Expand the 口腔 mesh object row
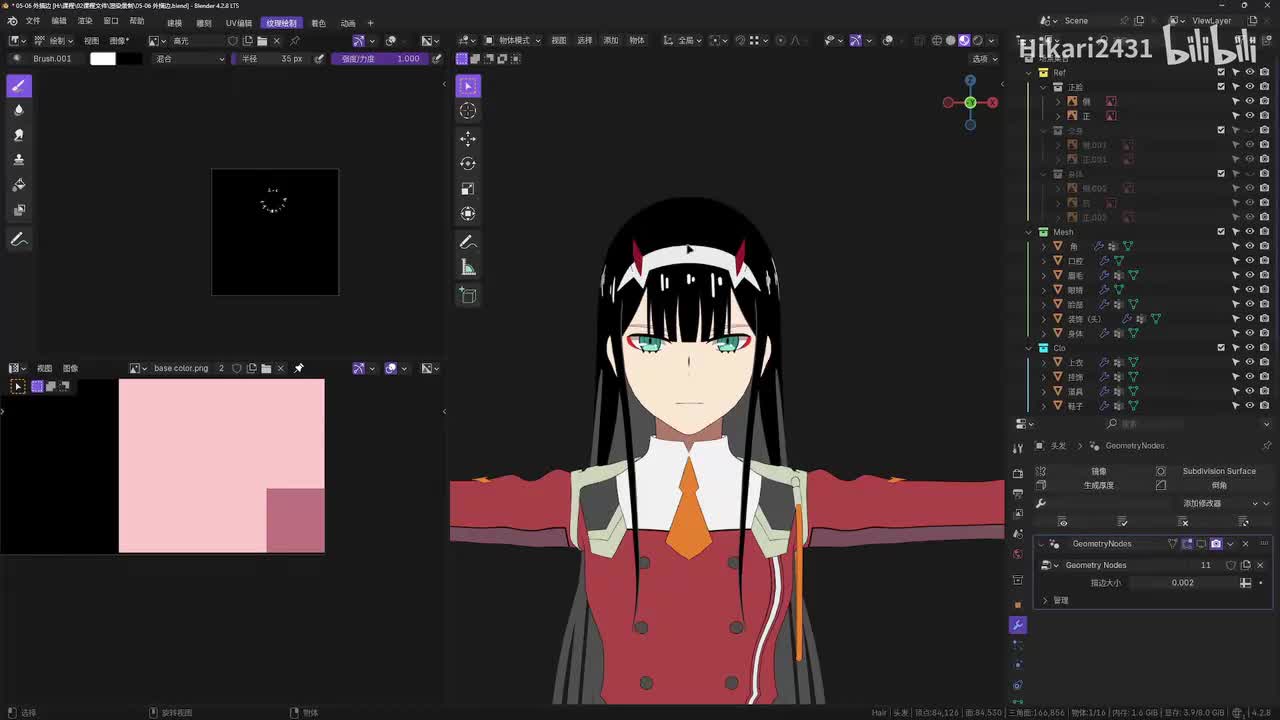The image size is (1280, 720). coord(1045,261)
